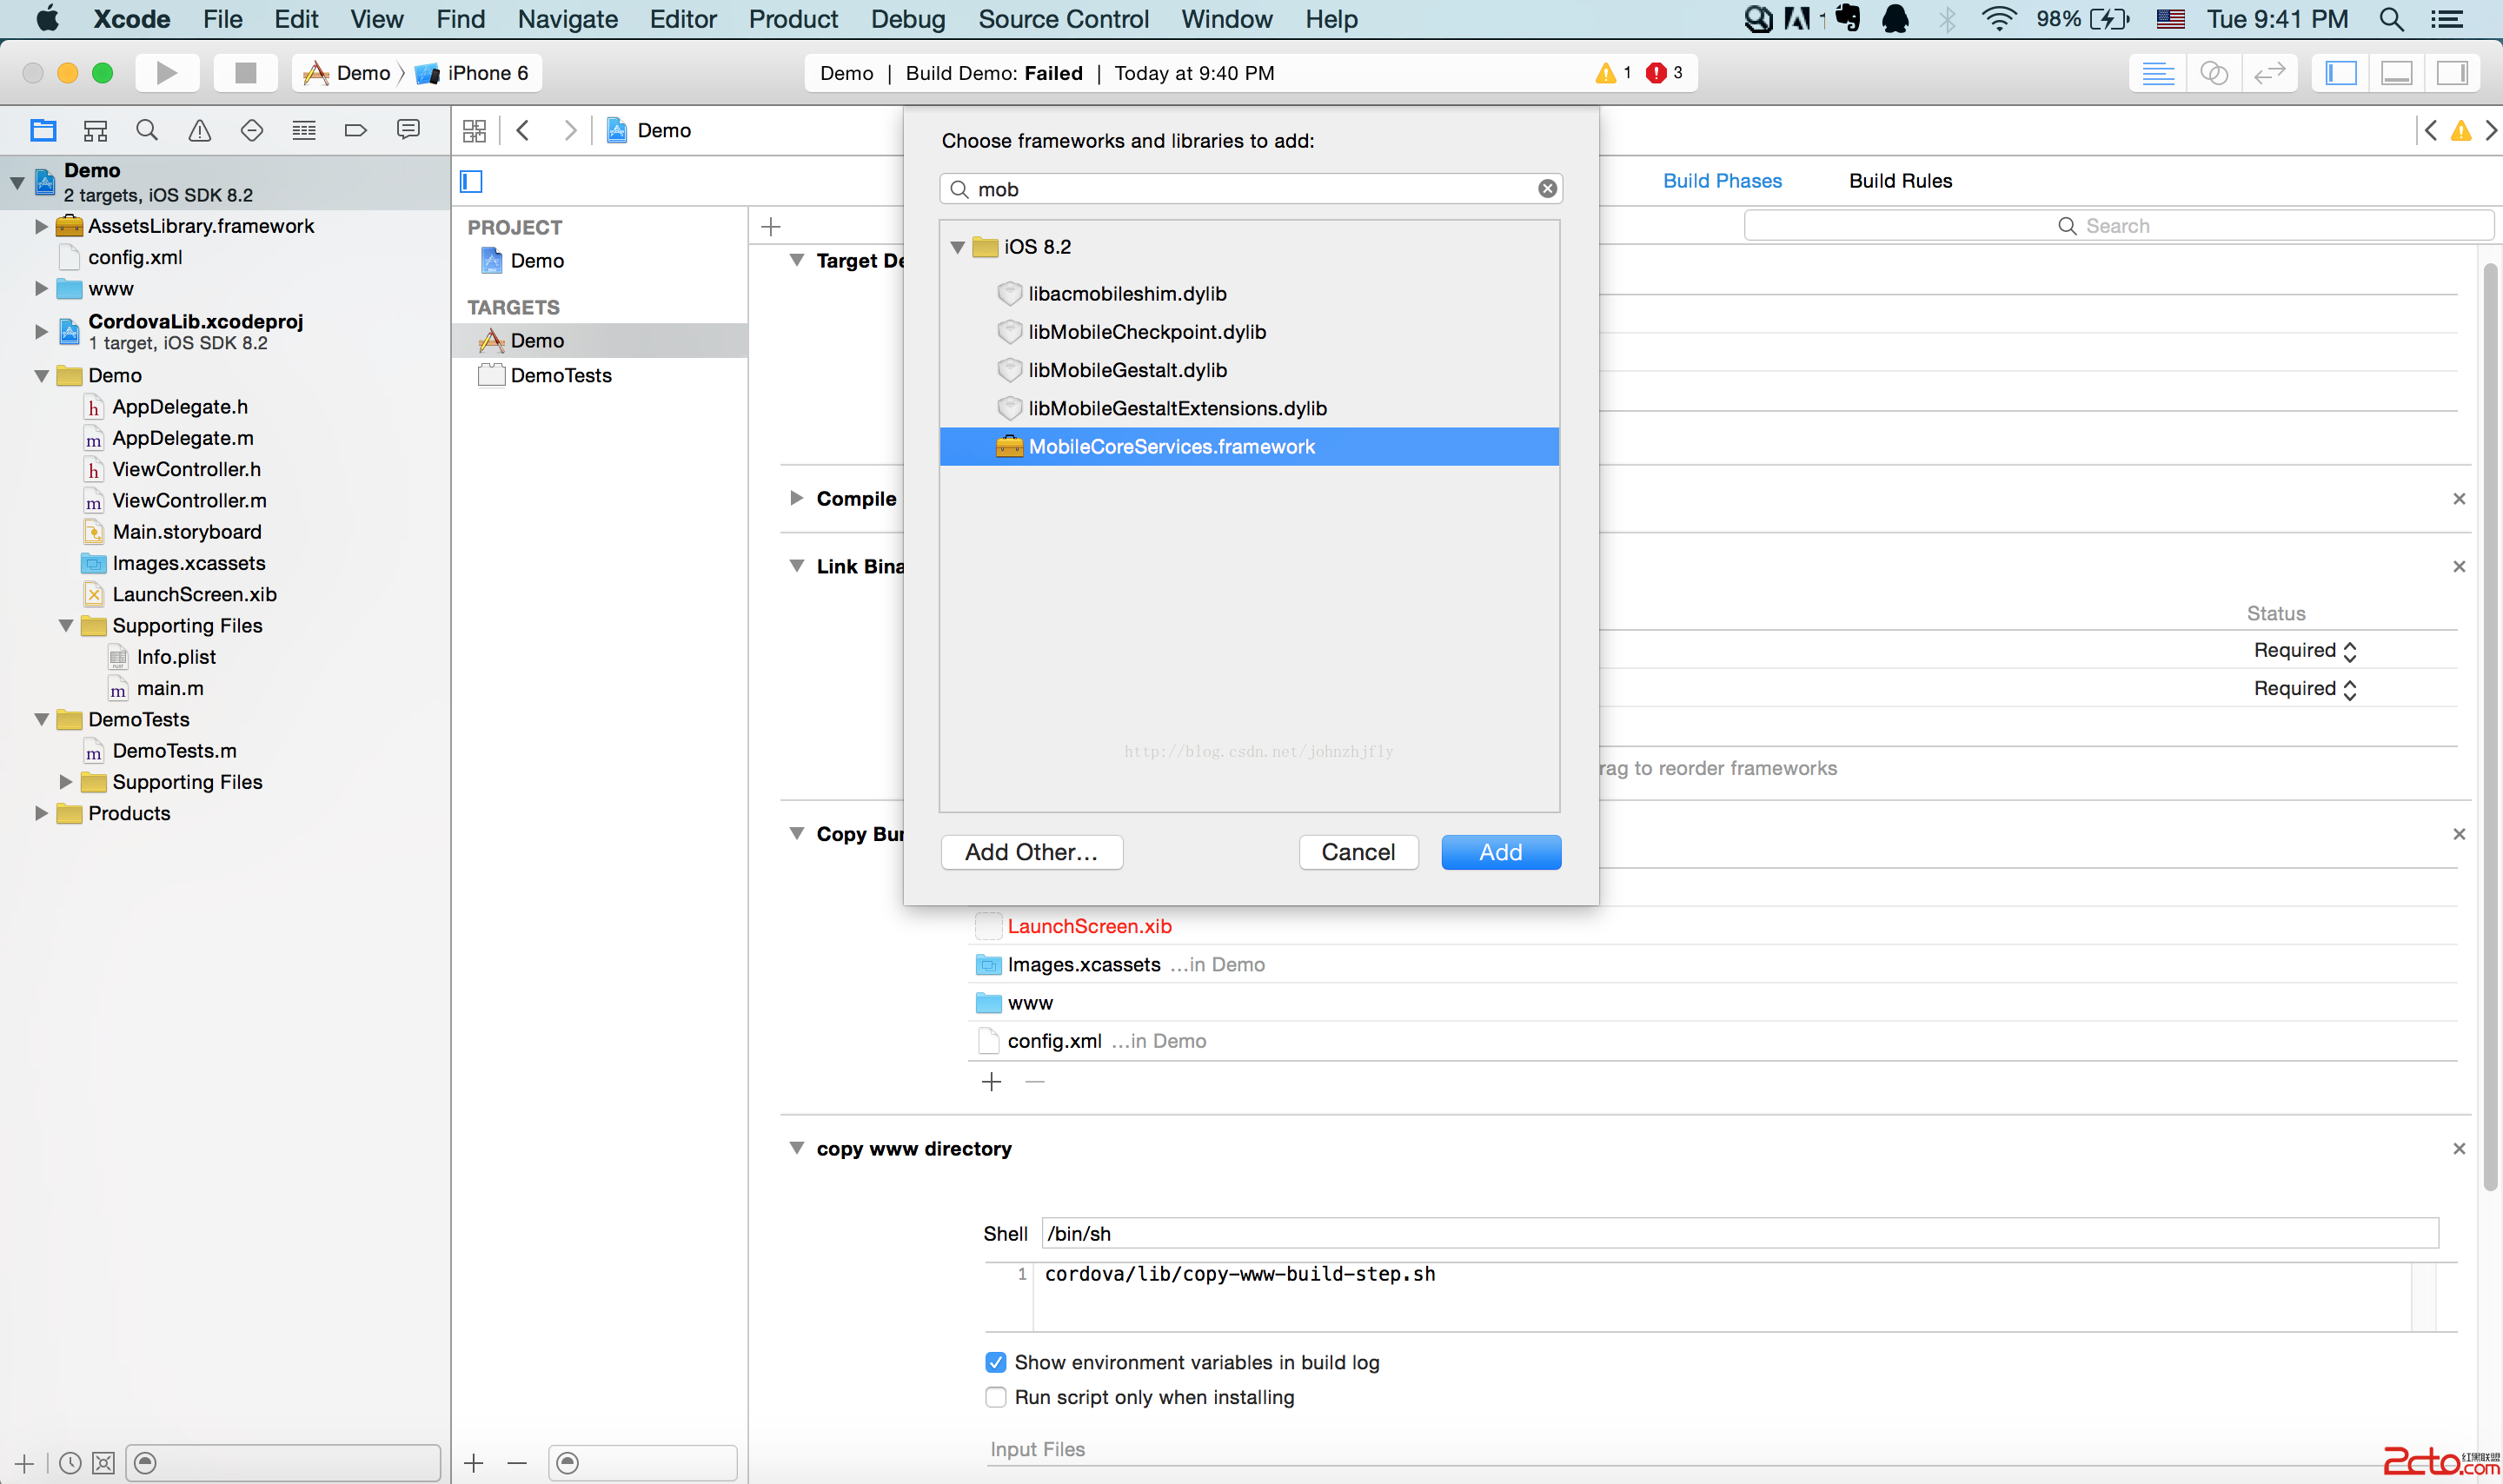Enable Run script only when installing

click(995, 1397)
